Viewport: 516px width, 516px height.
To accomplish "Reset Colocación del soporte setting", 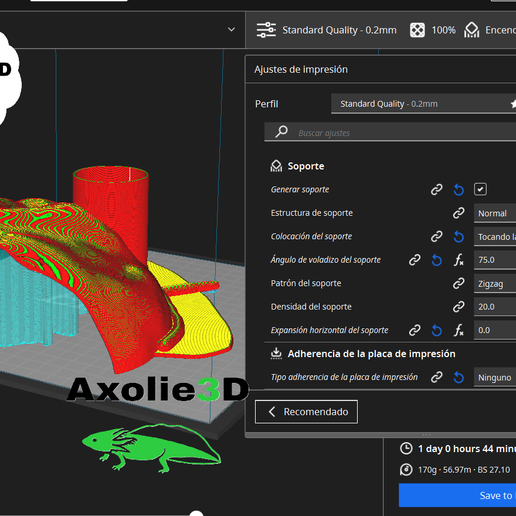I will pyautogui.click(x=459, y=236).
